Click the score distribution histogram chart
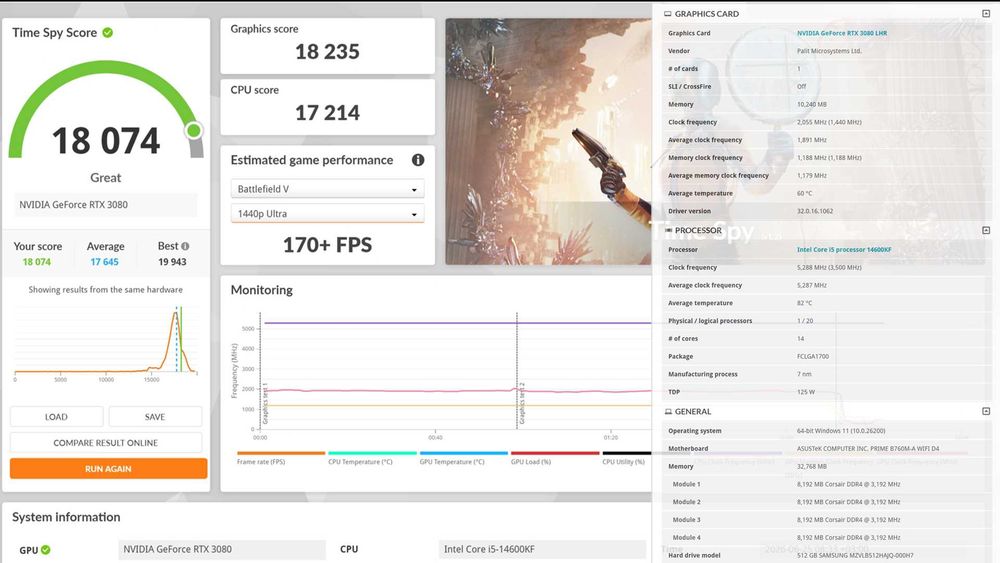Image resolution: width=1000 pixels, height=563 pixels. point(106,342)
